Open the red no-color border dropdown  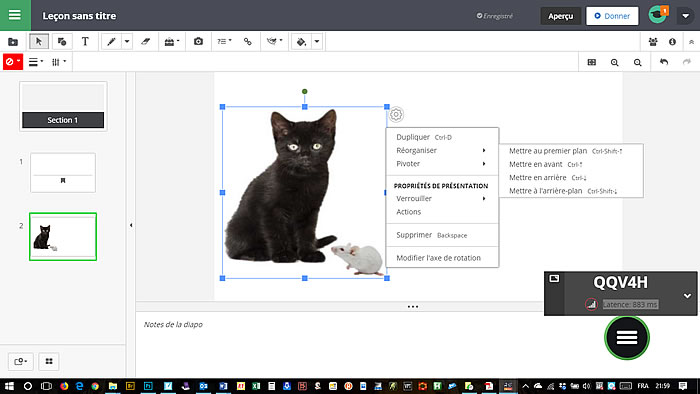(13, 62)
